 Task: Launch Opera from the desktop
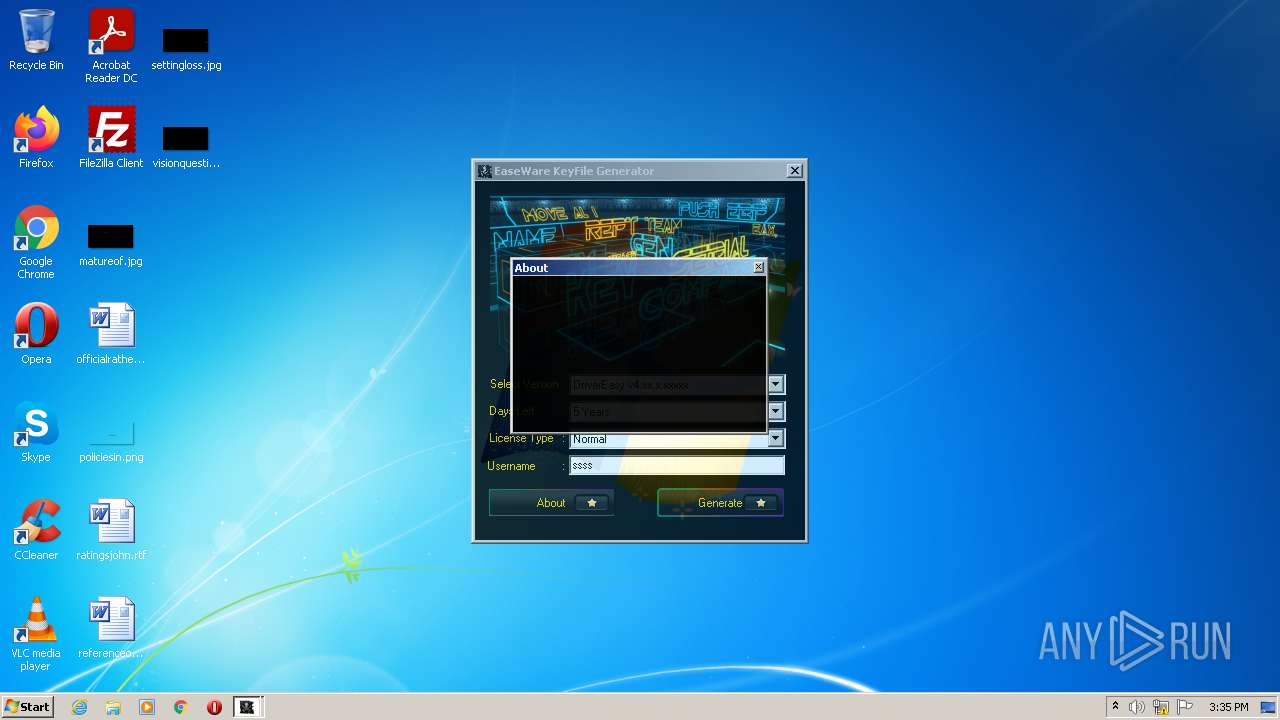coord(36,334)
